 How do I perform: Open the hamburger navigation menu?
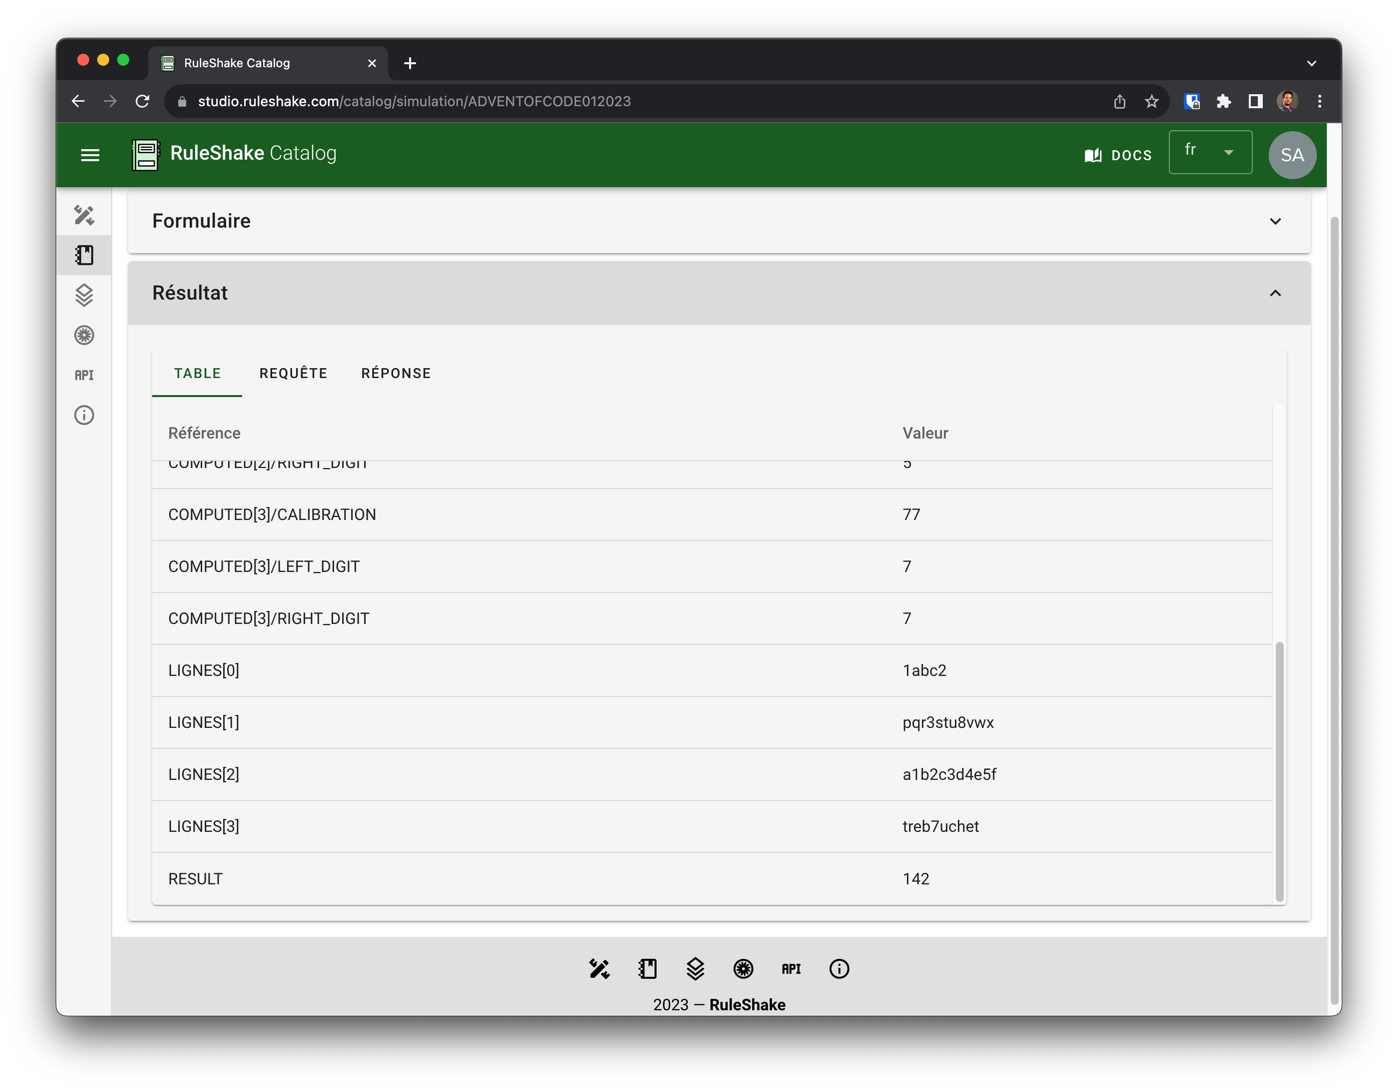pyautogui.click(x=90, y=155)
